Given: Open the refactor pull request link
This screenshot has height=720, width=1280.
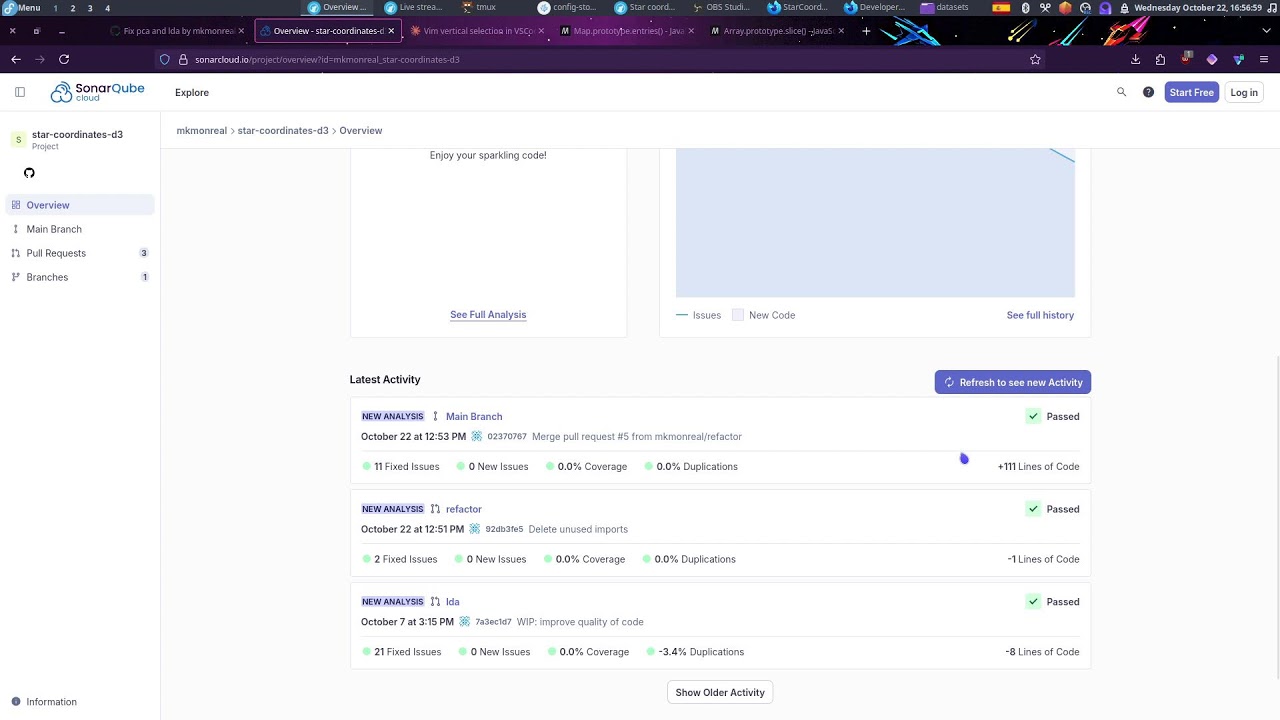Looking at the screenshot, I should [464, 509].
